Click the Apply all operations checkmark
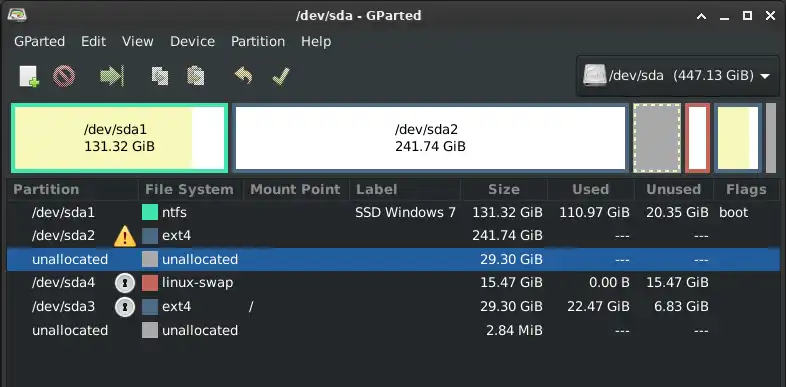Image resolution: width=786 pixels, height=387 pixels. click(x=281, y=77)
